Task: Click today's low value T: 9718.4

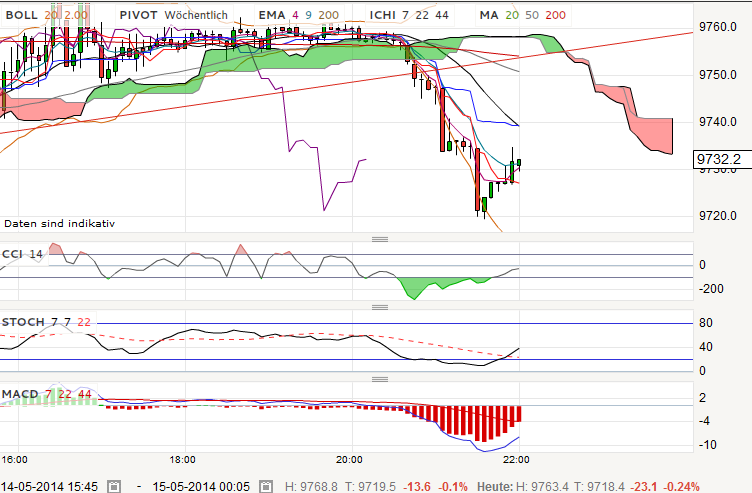Action: (599, 487)
